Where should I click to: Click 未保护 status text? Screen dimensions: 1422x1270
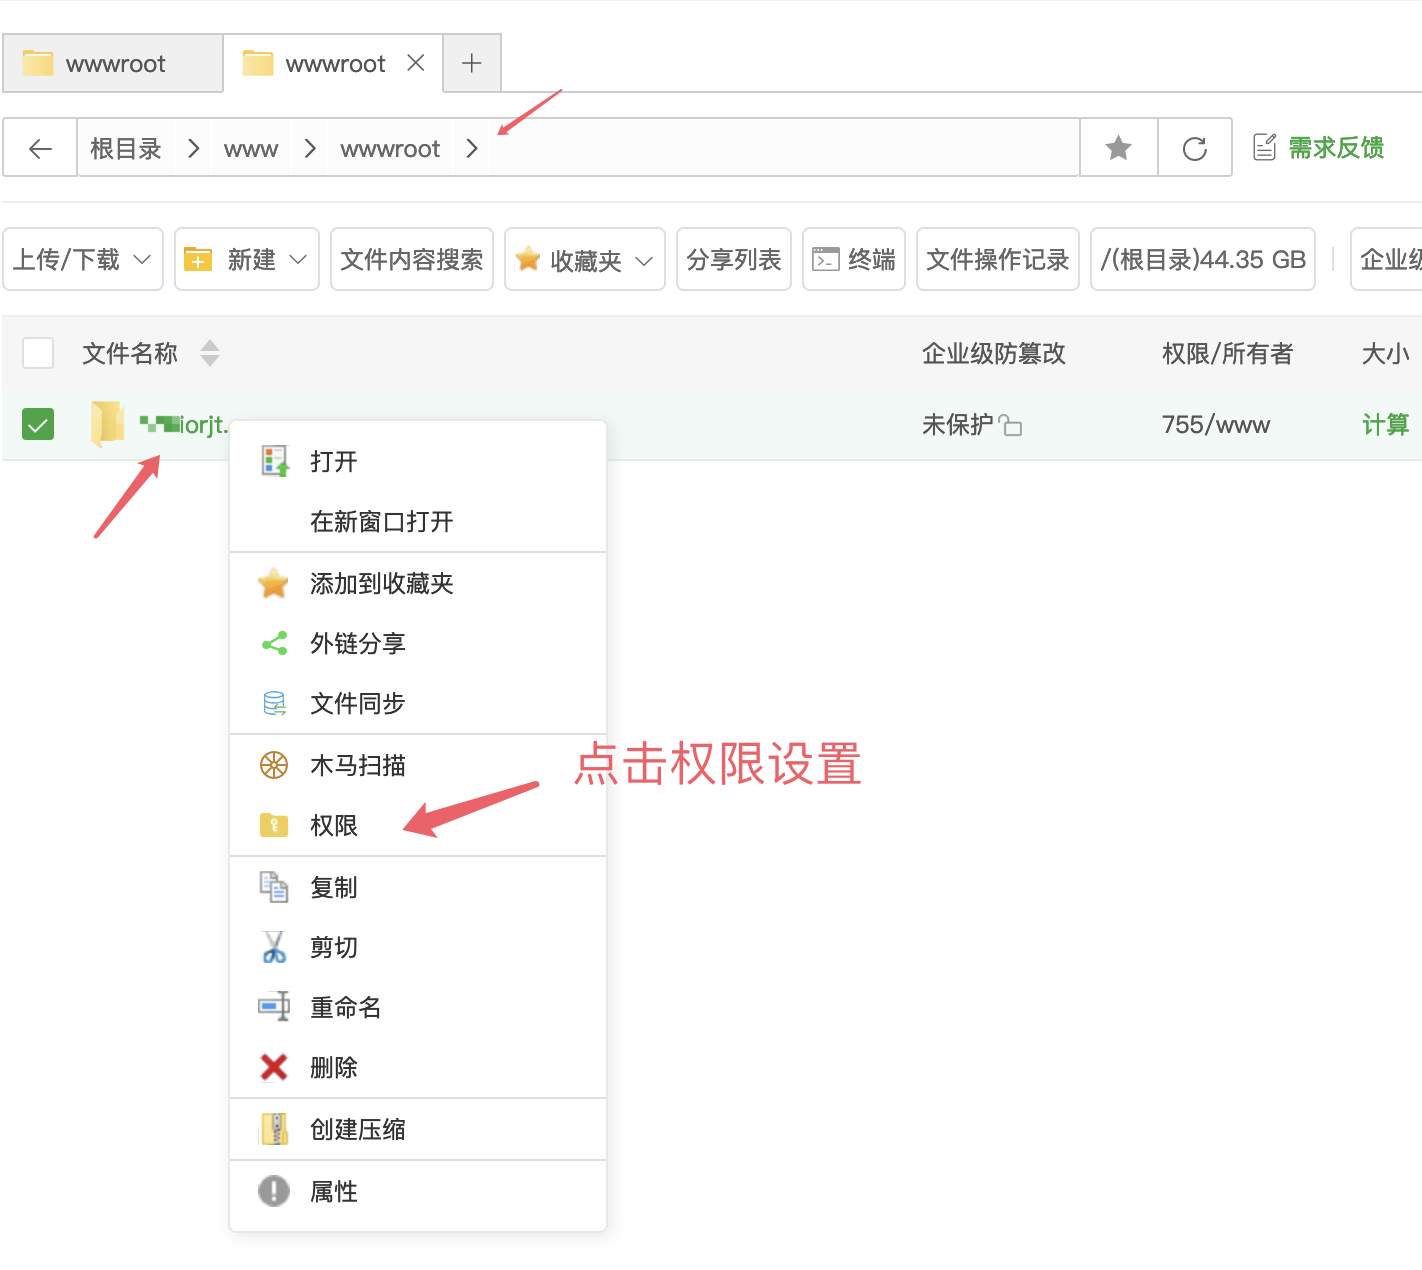point(957,424)
